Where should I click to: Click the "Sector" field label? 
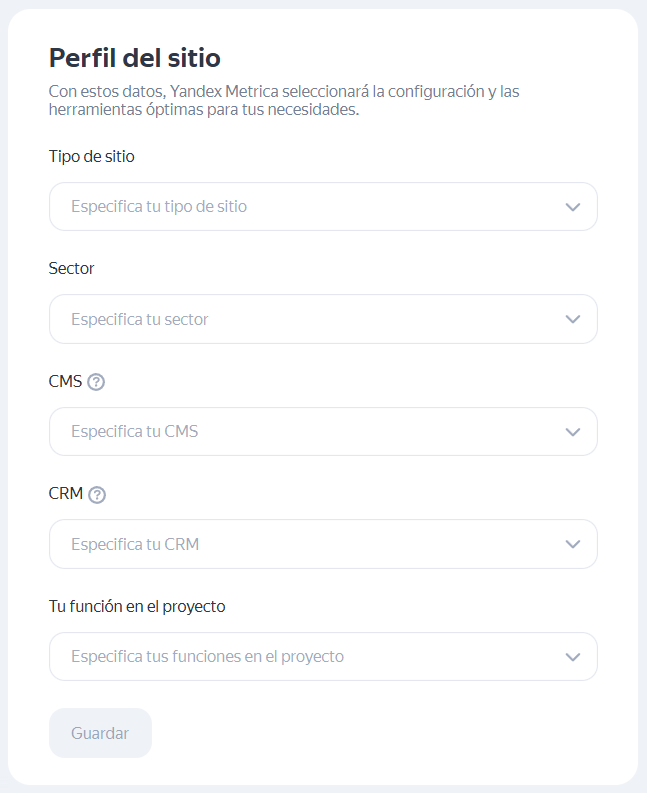tap(71, 268)
